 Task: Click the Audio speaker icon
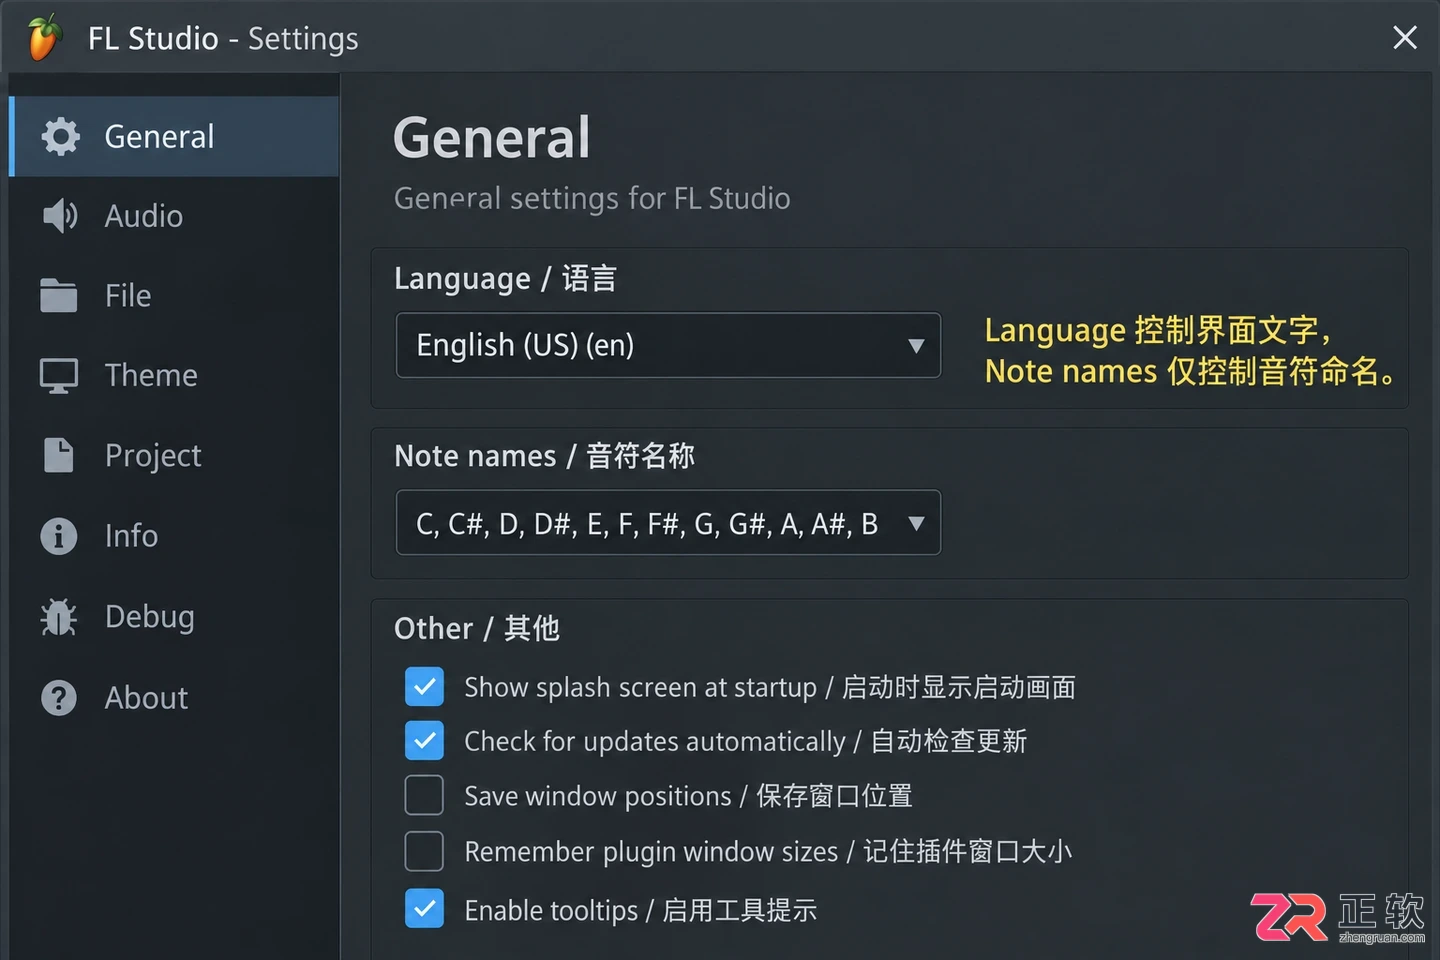[x=60, y=216]
